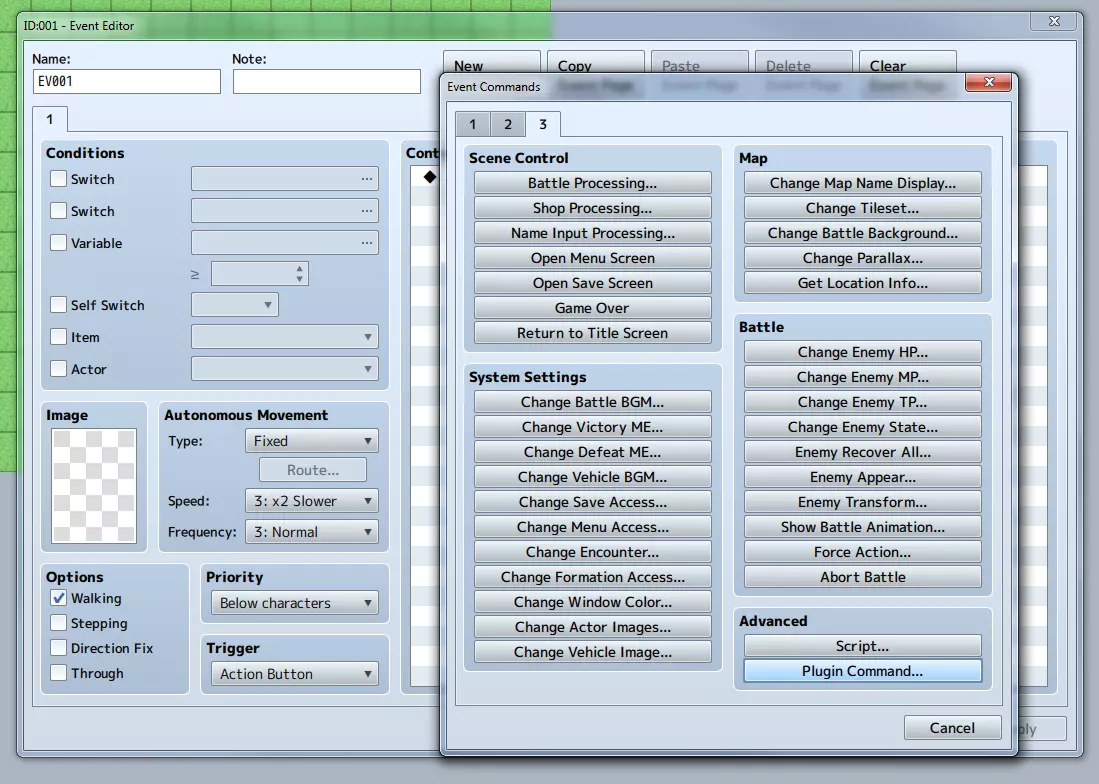Image resolution: width=1099 pixels, height=784 pixels.
Task: Enable the Self Switch condition checkbox
Action: point(59,305)
